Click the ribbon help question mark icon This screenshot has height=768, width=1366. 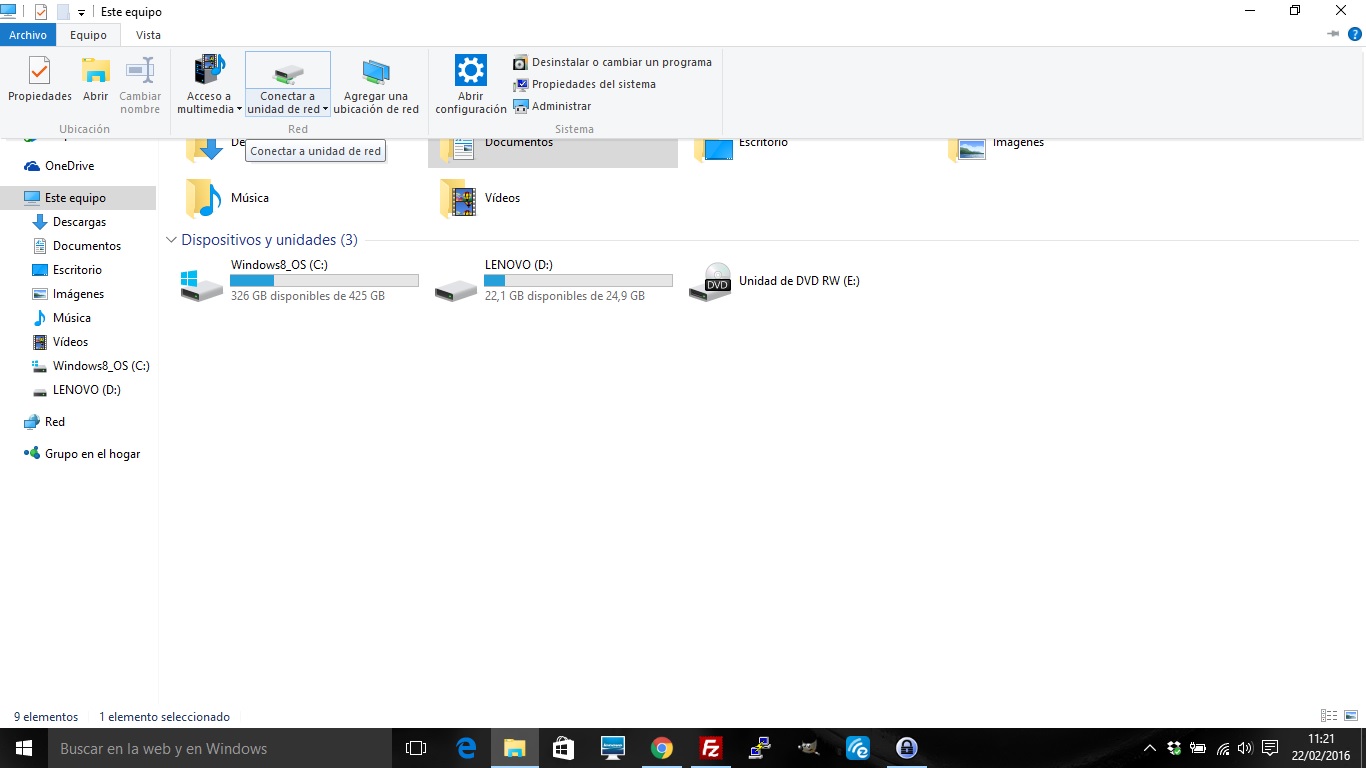[1355, 34]
